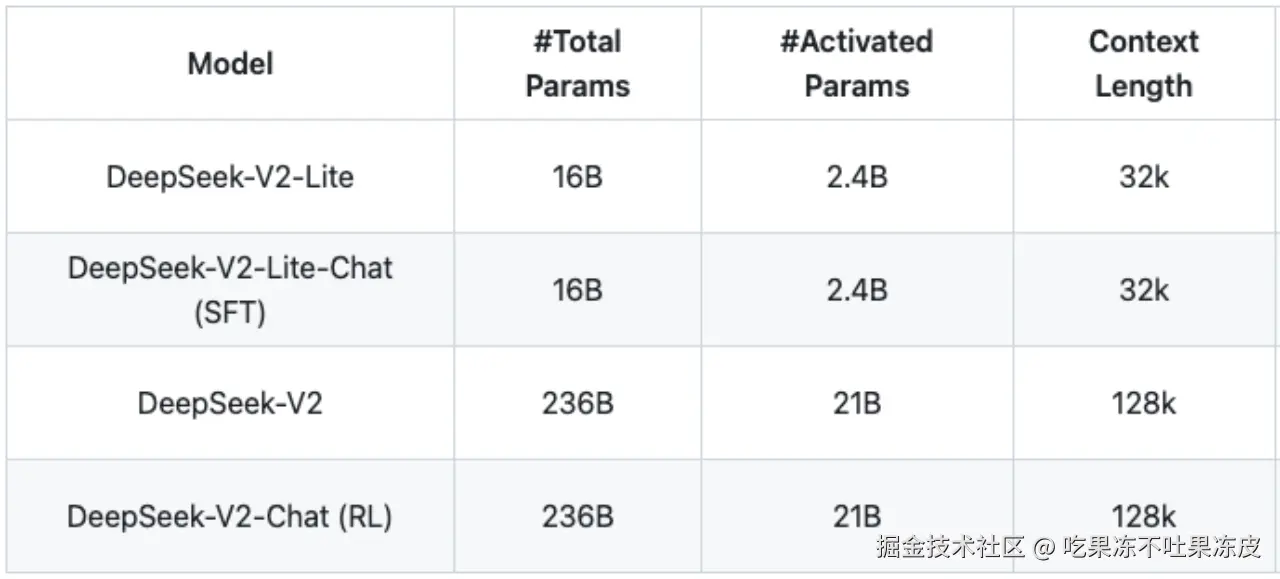Click the 掘金技术社区 watermark text

point(951,547)
